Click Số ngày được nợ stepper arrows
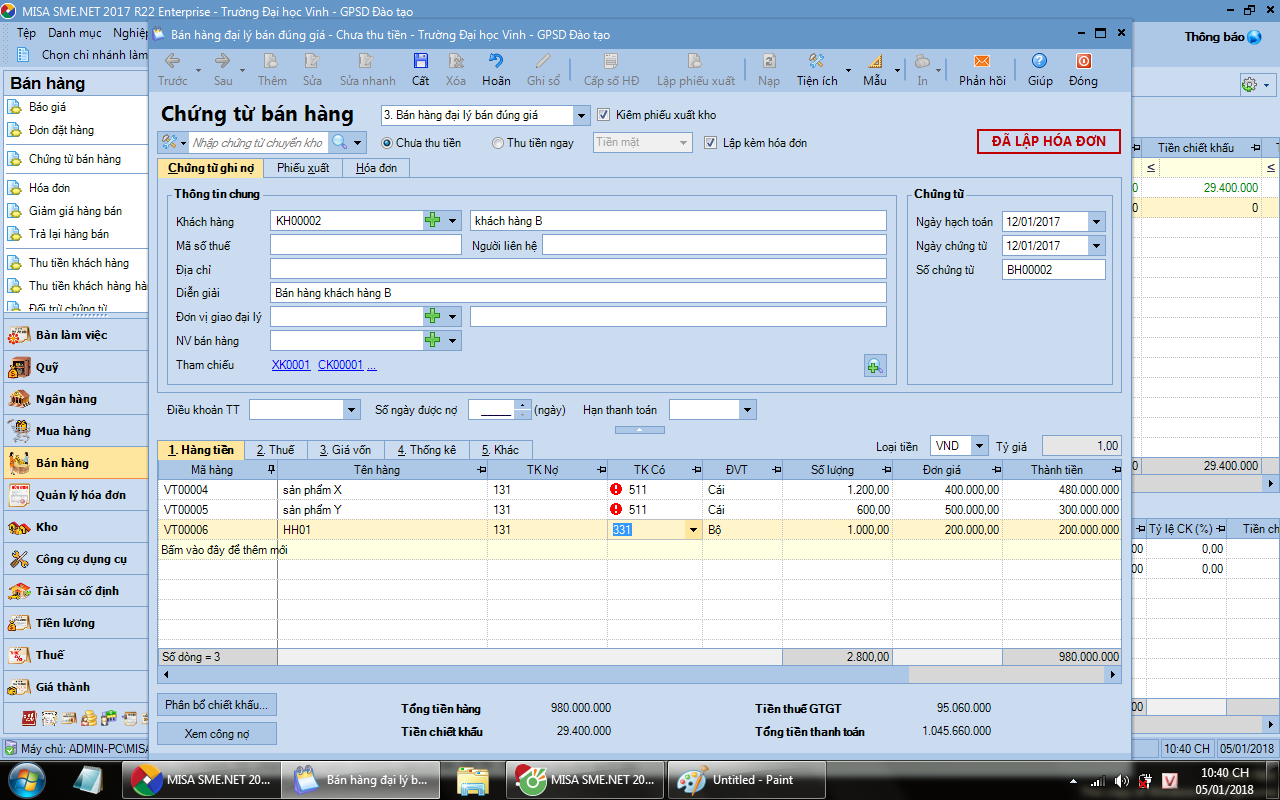Screen dimensions: 1280x800 (x=522, y=410)
